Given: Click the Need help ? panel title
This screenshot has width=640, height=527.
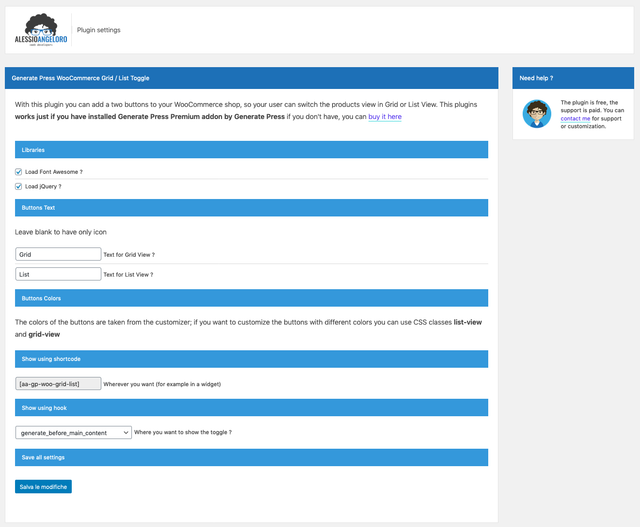Looking at the screenshot, I should (536, 78).
